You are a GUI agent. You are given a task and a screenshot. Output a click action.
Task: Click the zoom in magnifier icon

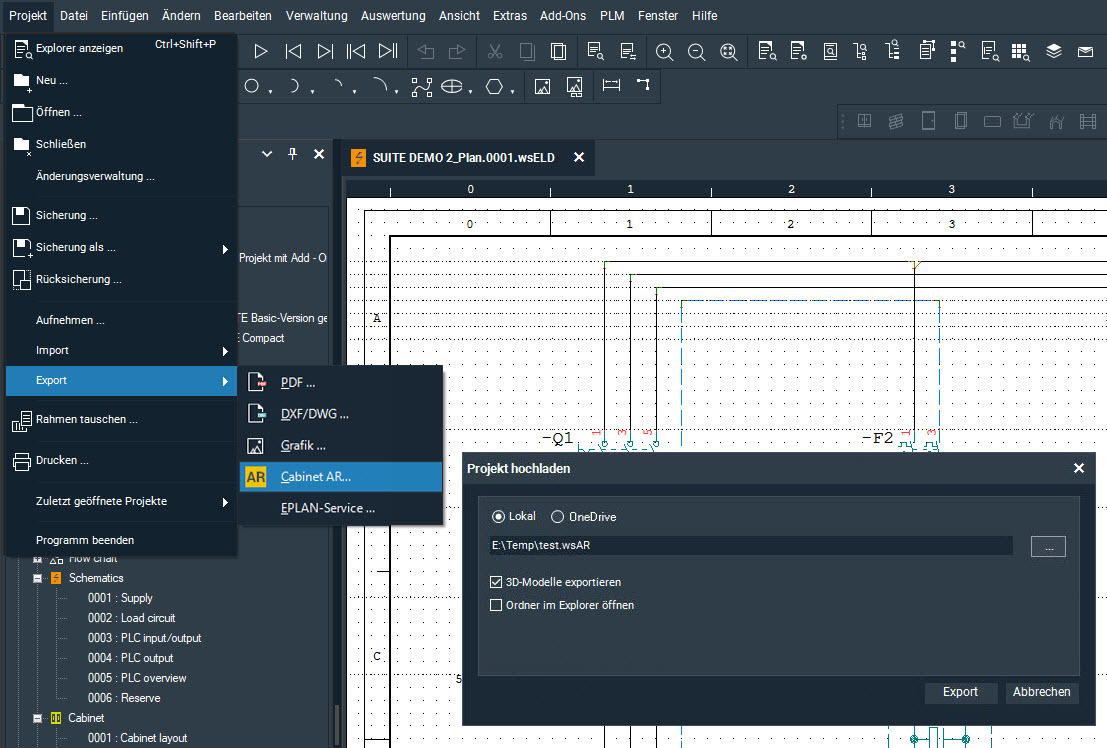pyautogui.click(x=664, y=52)
